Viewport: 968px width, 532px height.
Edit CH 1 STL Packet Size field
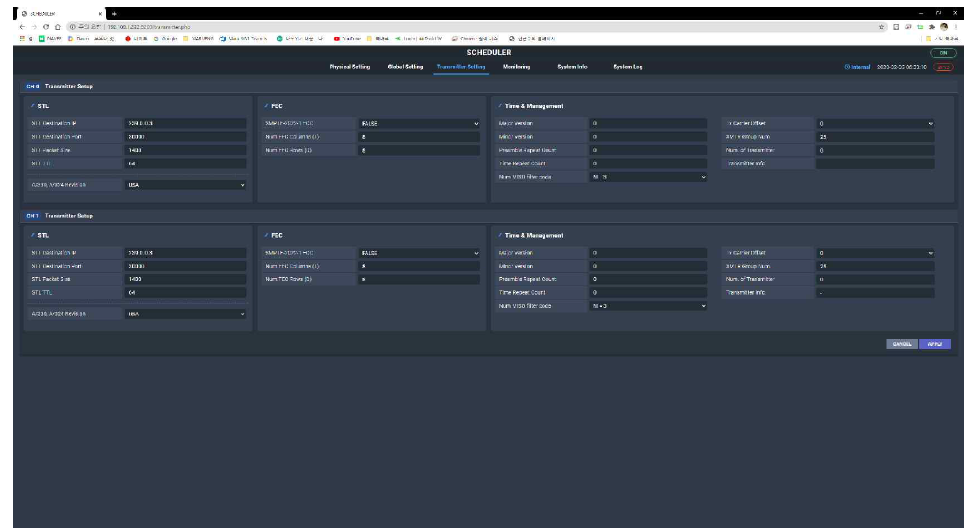click(x=185, y=279)
